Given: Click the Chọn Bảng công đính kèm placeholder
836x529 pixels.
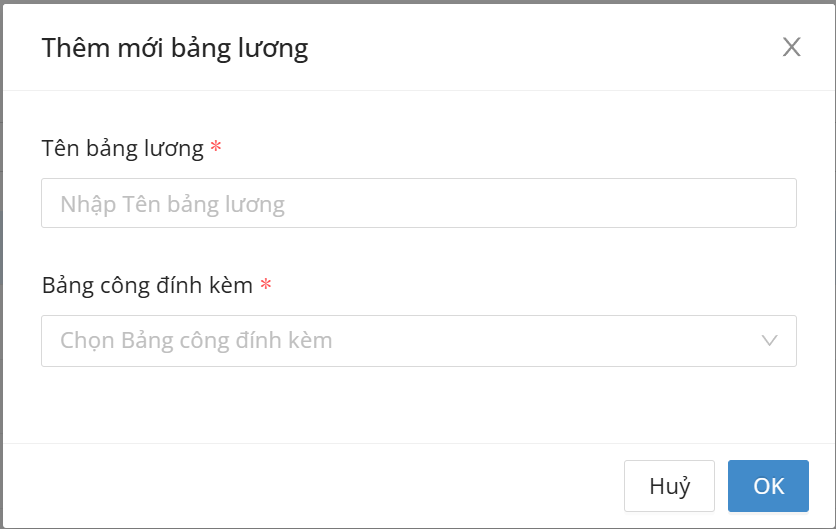Looking at the screenshot, I should pos(197,341).
